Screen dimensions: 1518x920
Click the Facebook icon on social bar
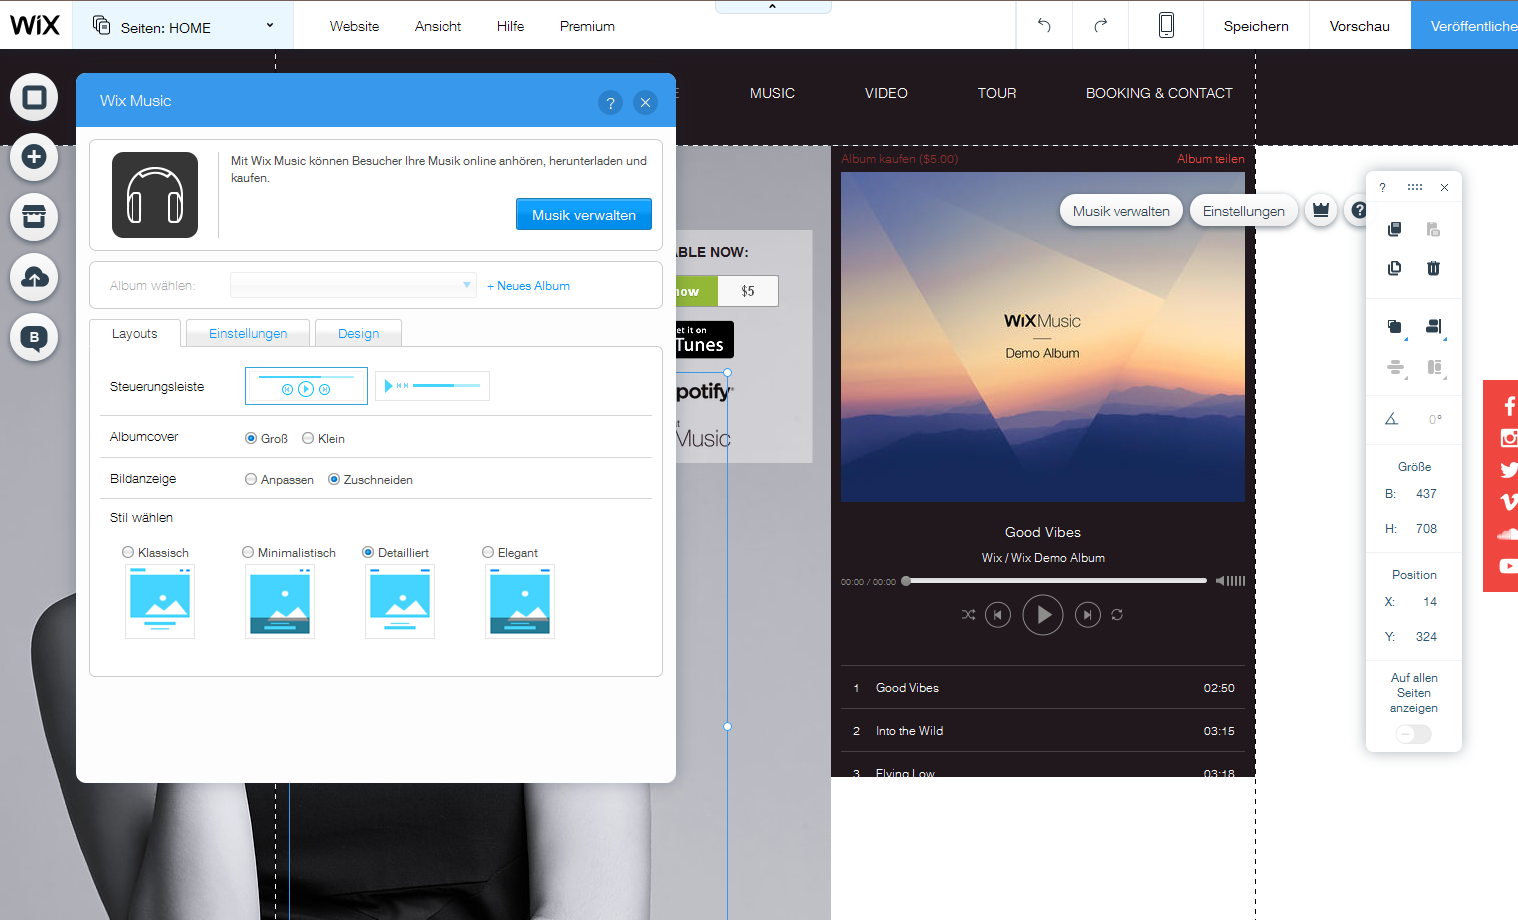click(1509, 406)
